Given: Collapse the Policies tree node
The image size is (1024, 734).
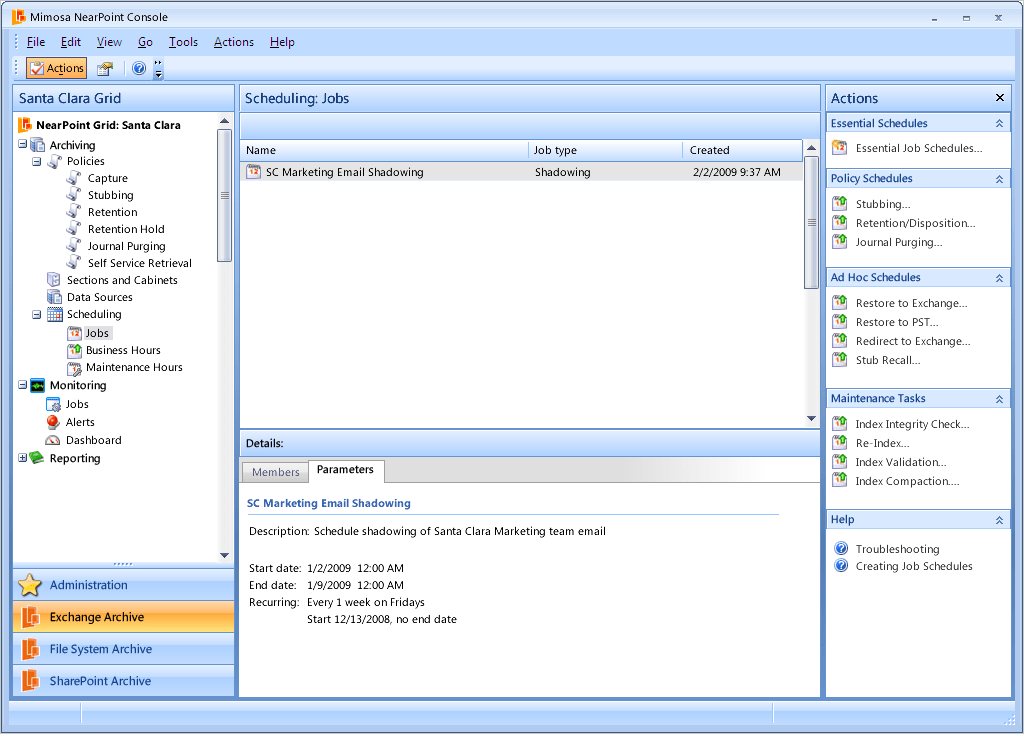Looking at the screenshot, I should click(x=37, y=161).
